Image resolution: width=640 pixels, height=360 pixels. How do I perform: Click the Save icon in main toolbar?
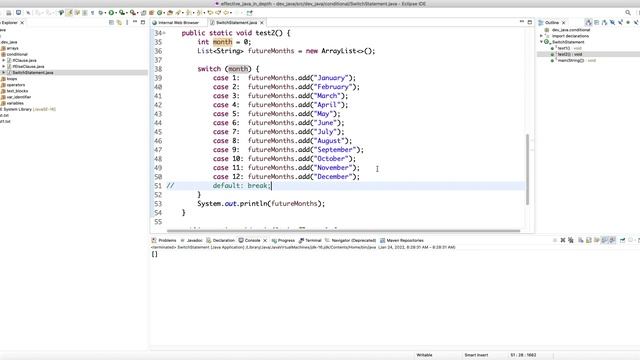coord(9,13)
